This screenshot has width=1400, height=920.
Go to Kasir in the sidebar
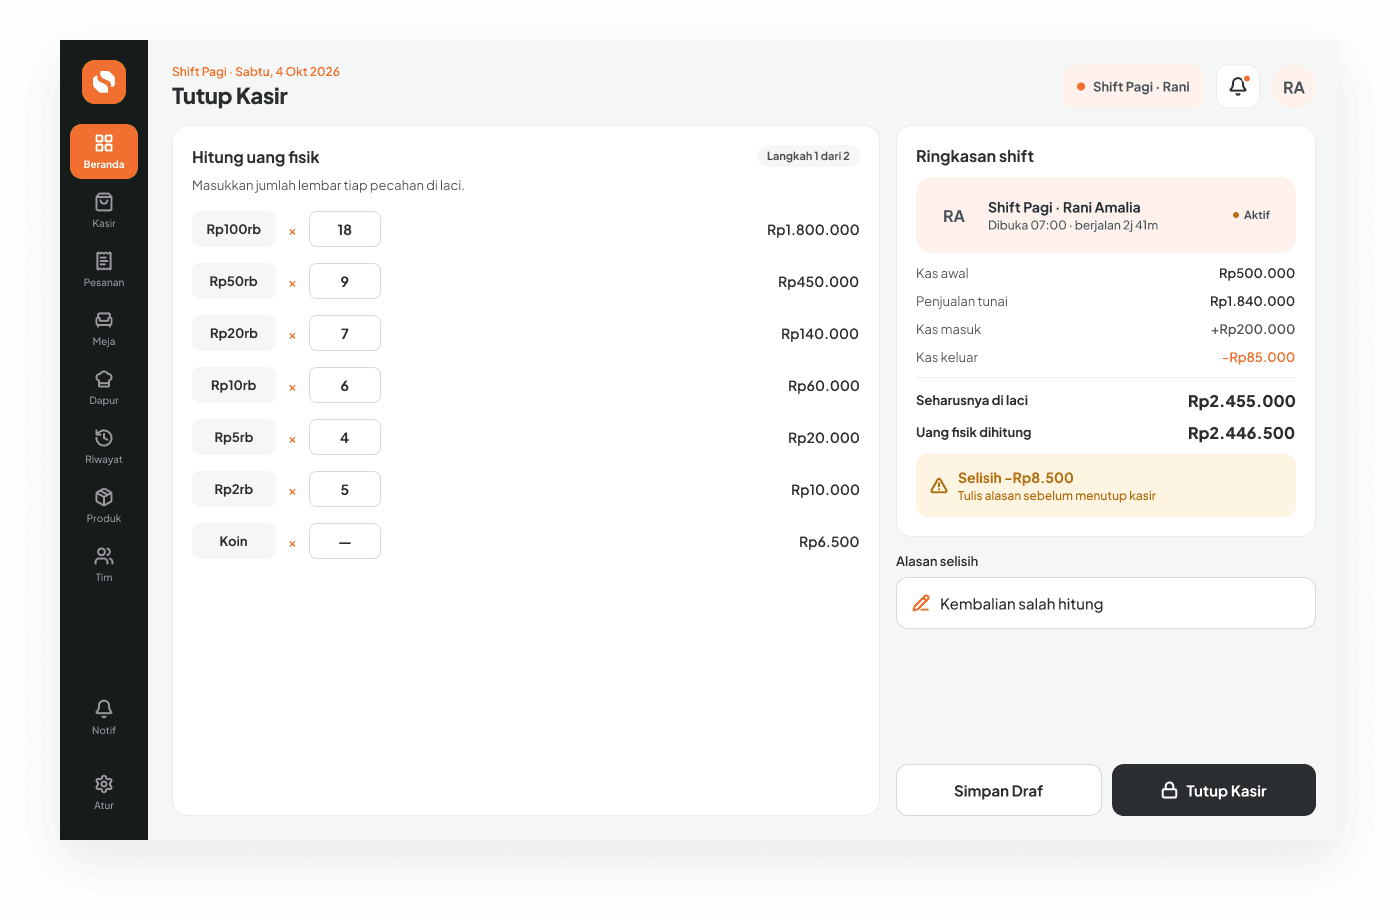(104, 210)
